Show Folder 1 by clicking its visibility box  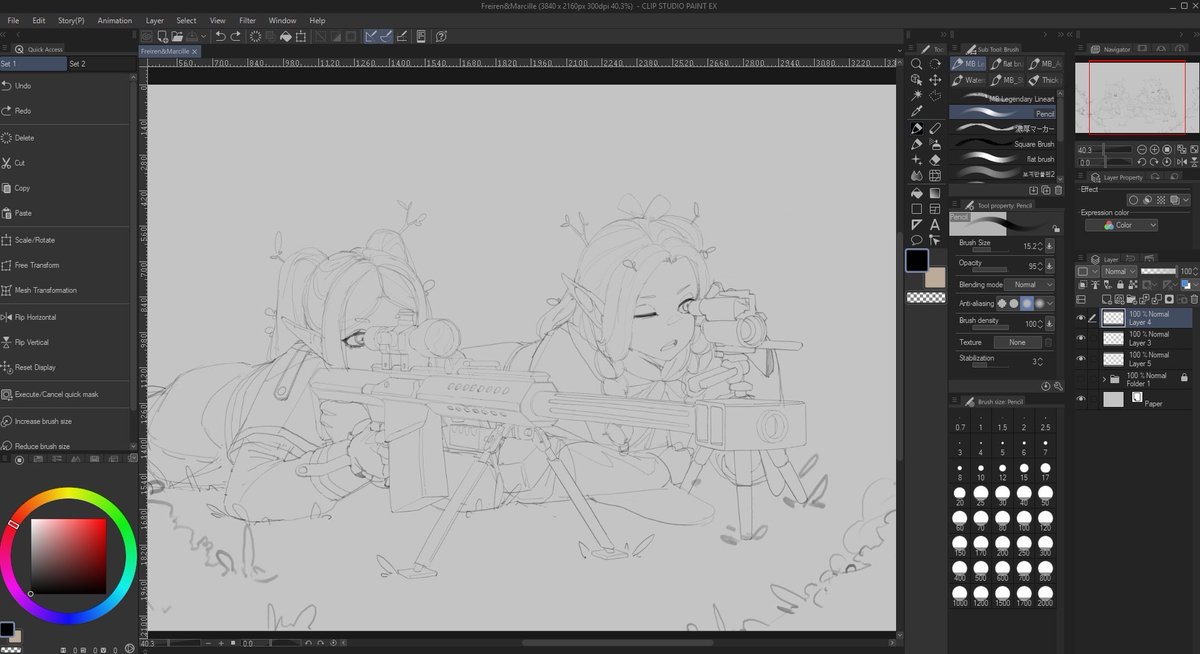1081,379
